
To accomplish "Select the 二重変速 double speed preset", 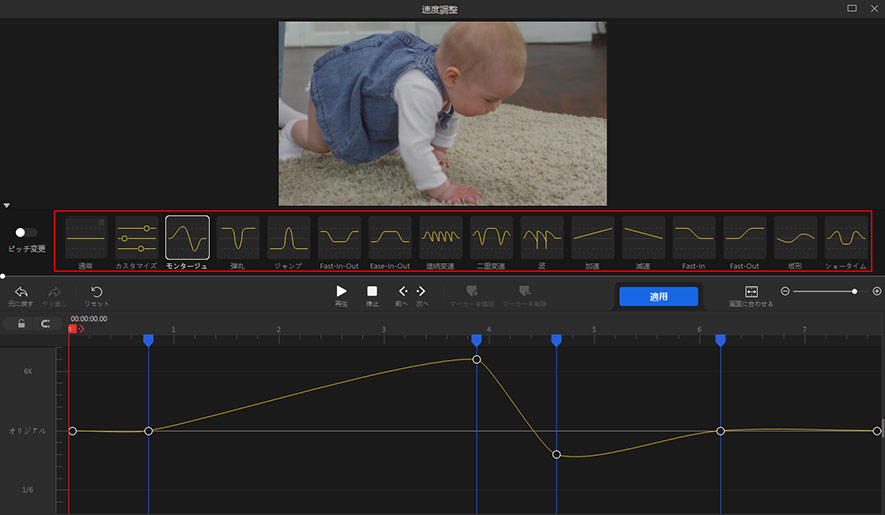I will coord(491,238).
